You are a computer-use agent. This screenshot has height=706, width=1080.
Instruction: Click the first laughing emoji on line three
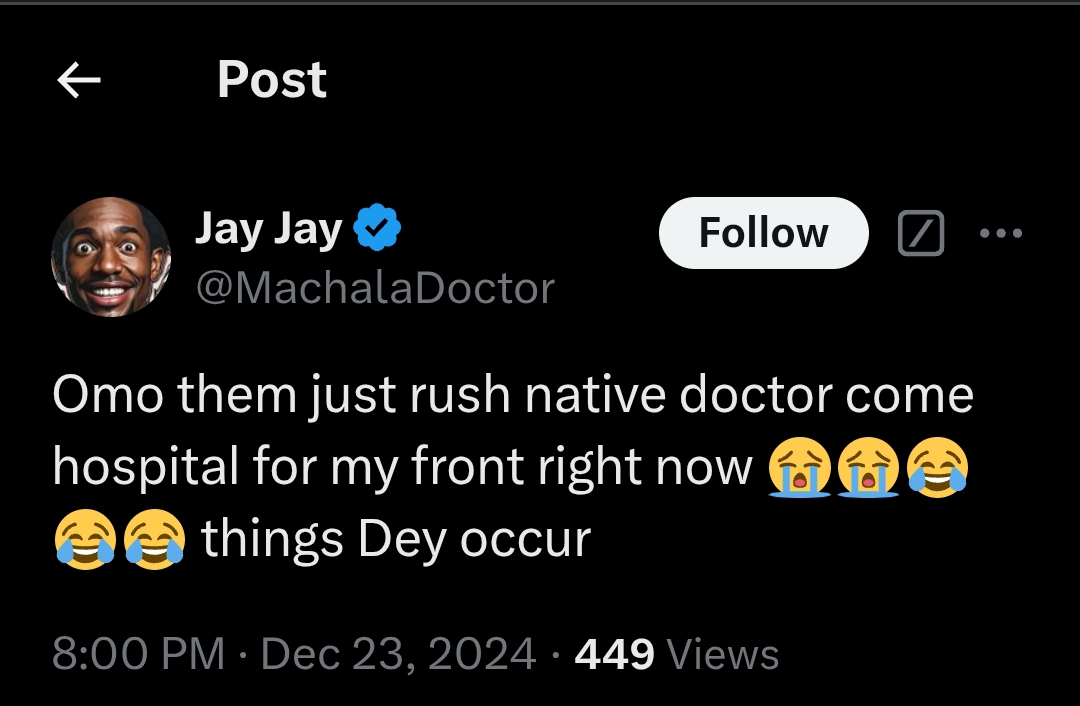pyautogui.click(x=84, y=541)
